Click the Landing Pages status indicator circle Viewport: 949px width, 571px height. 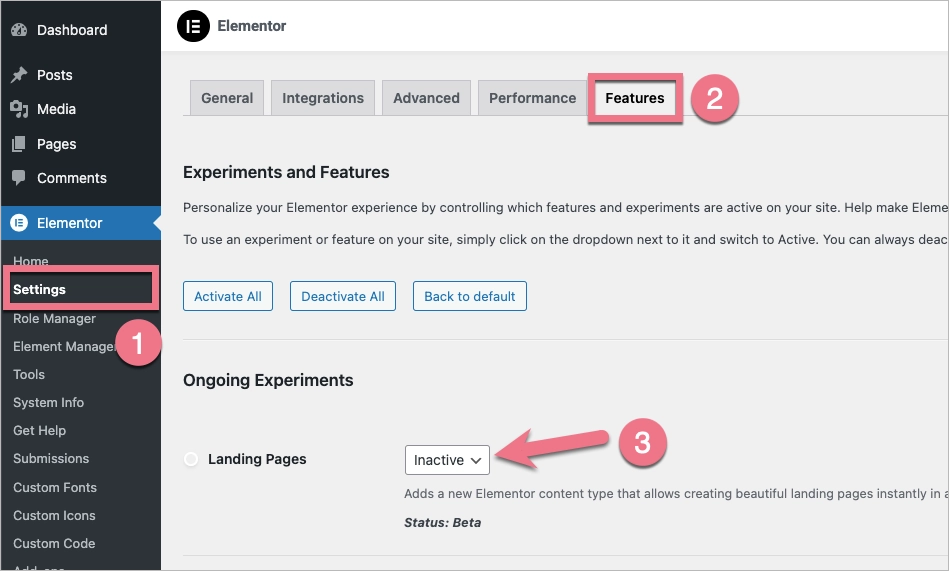pyautogui.click(x=191, y=459)
